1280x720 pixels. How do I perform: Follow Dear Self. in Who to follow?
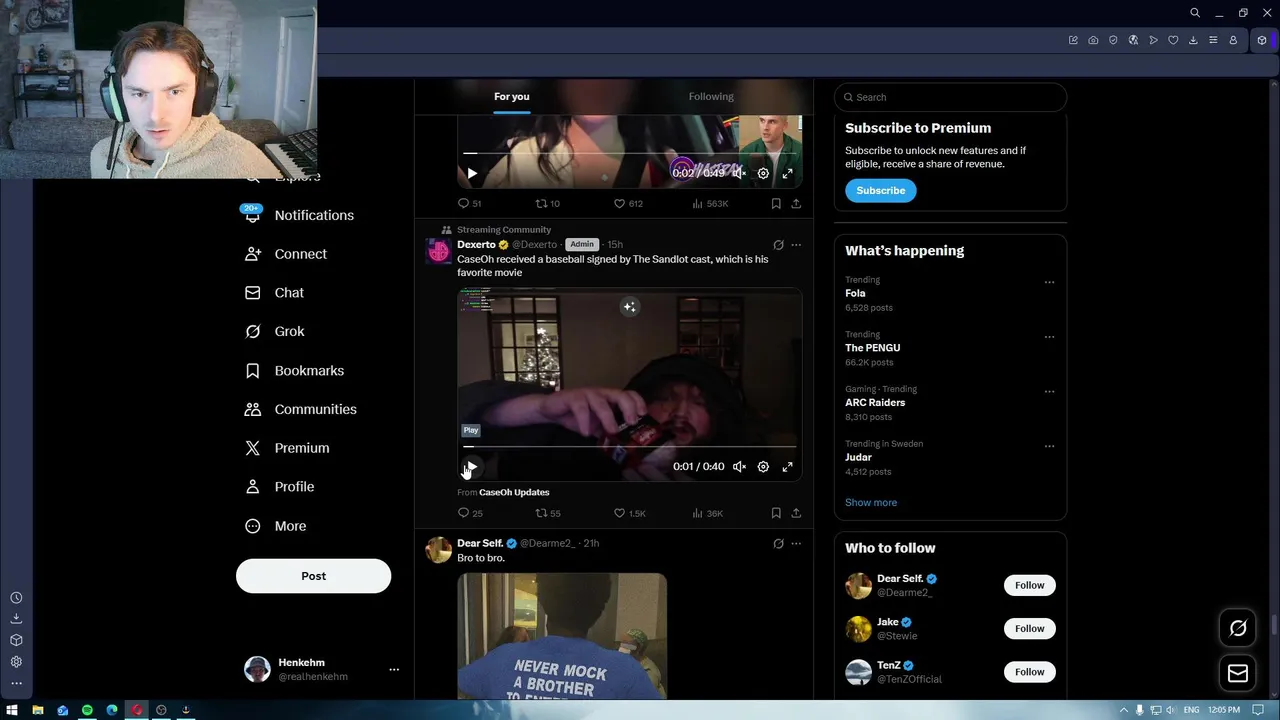pos(1029,585)
